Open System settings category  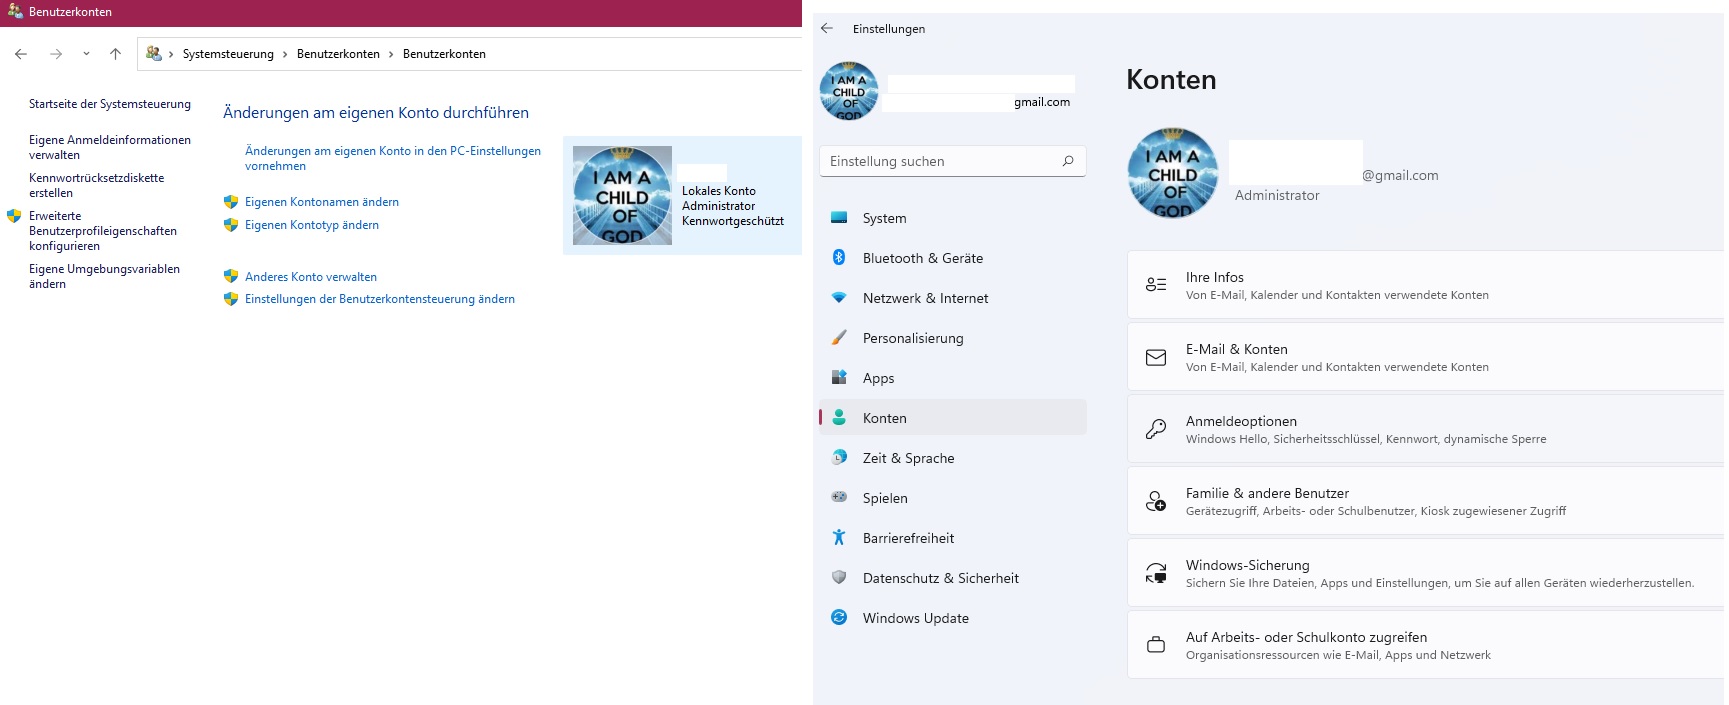click(x=952, y=218)
